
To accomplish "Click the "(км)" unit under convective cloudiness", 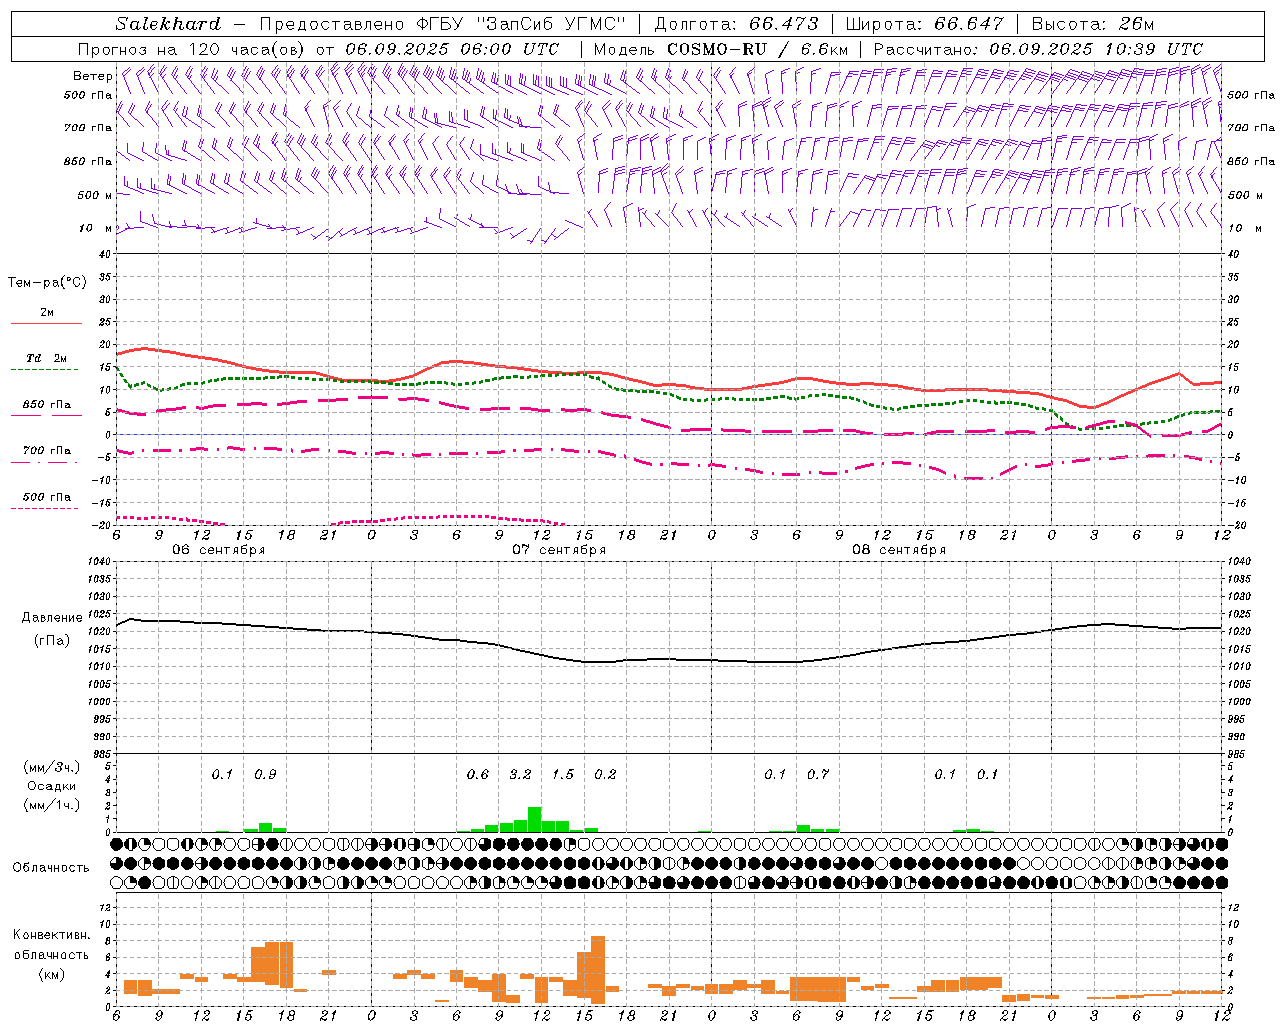I will pyautogui.click(x=51, y=974).
